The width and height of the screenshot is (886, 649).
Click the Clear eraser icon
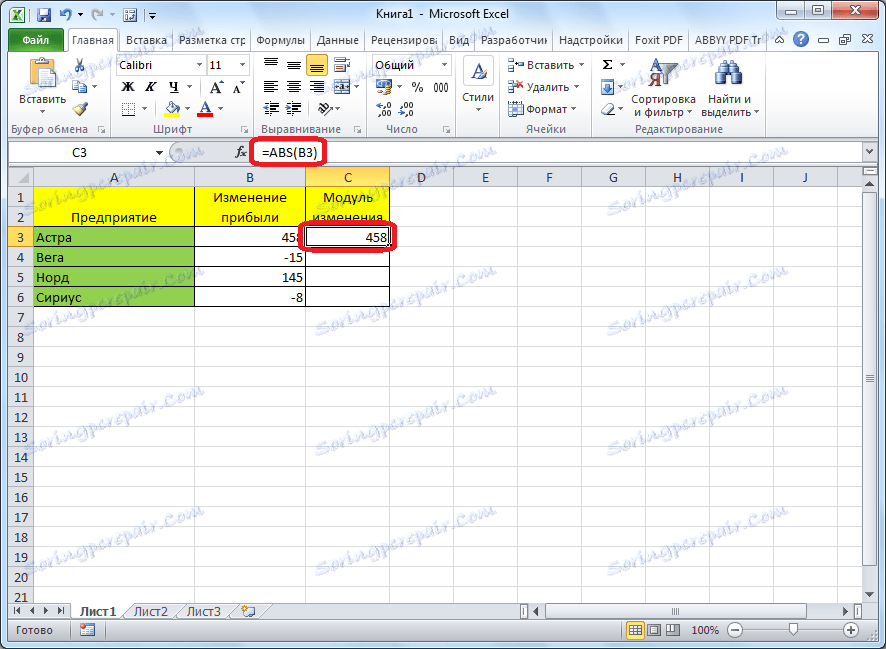click(608, 108)
